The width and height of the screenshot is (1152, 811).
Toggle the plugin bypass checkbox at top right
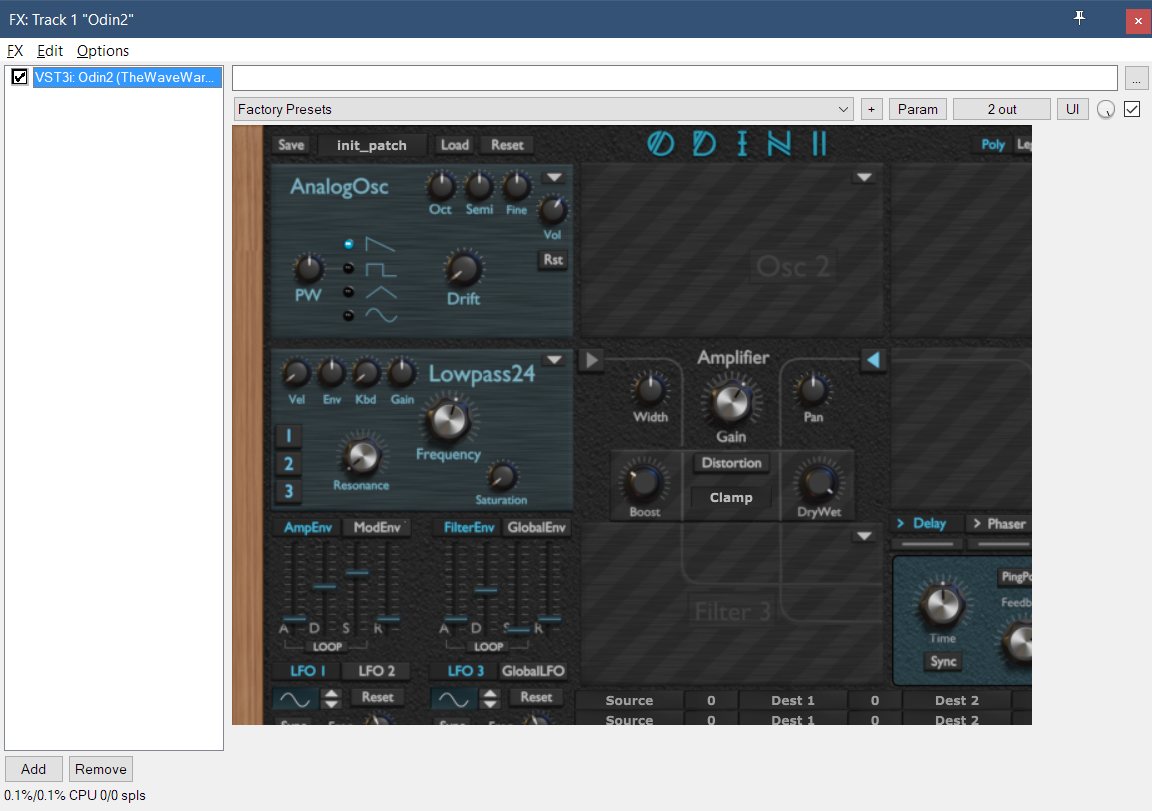(1132, 109)
